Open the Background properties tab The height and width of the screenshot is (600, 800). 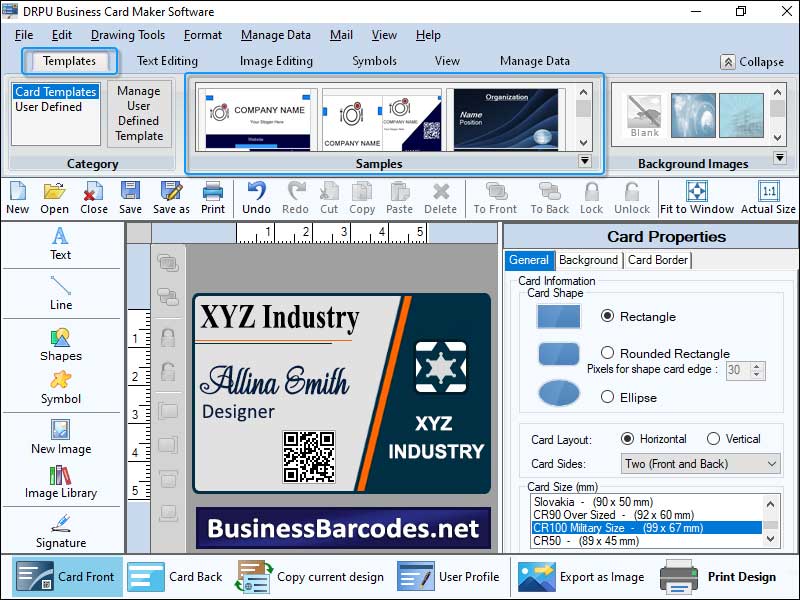point(588,260)
